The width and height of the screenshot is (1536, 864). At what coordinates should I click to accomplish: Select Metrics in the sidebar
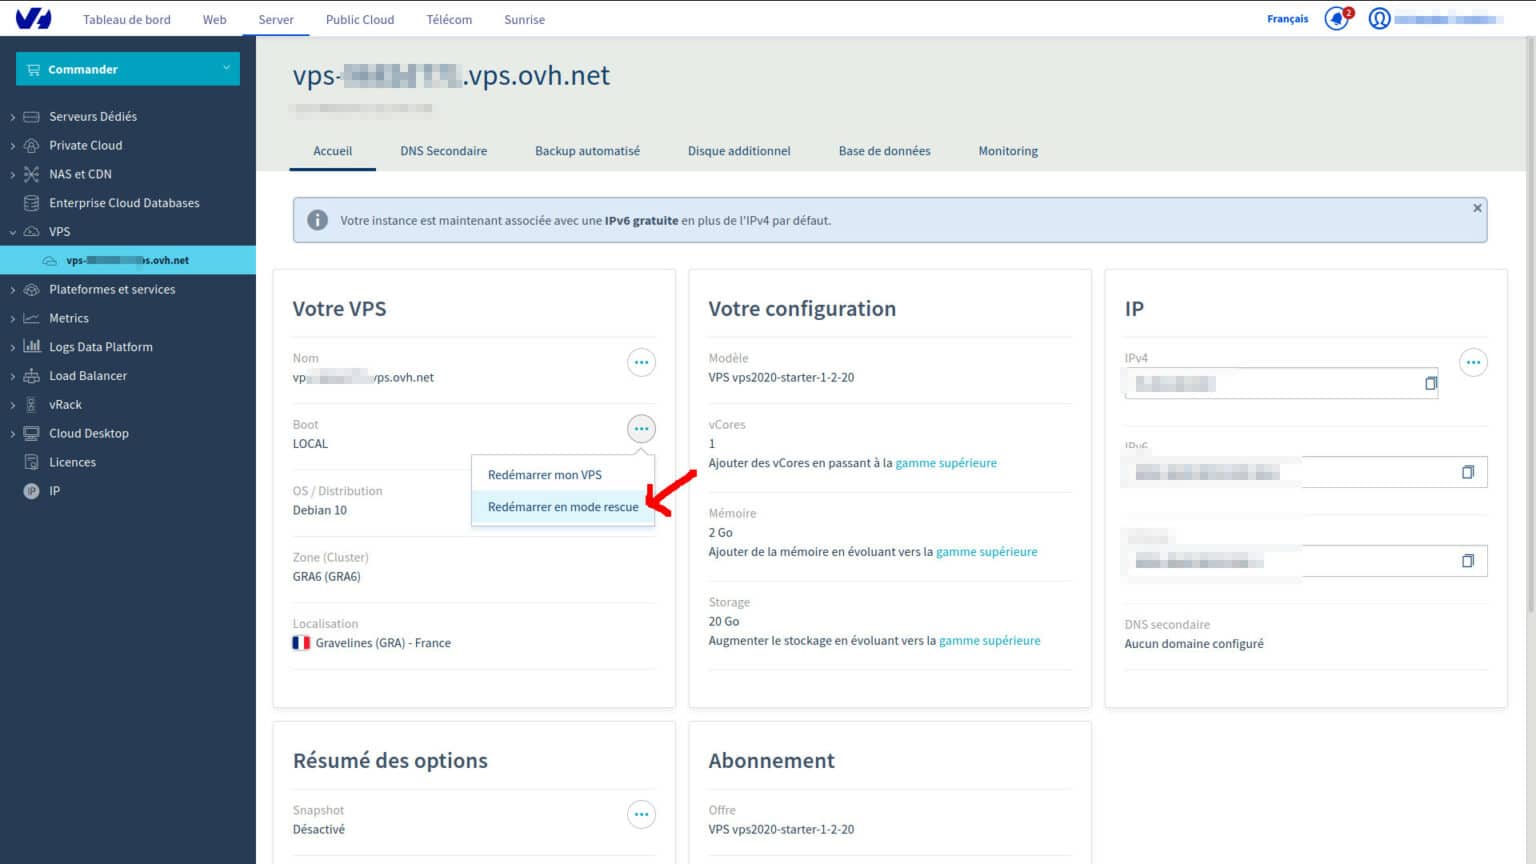coord(69,318)
